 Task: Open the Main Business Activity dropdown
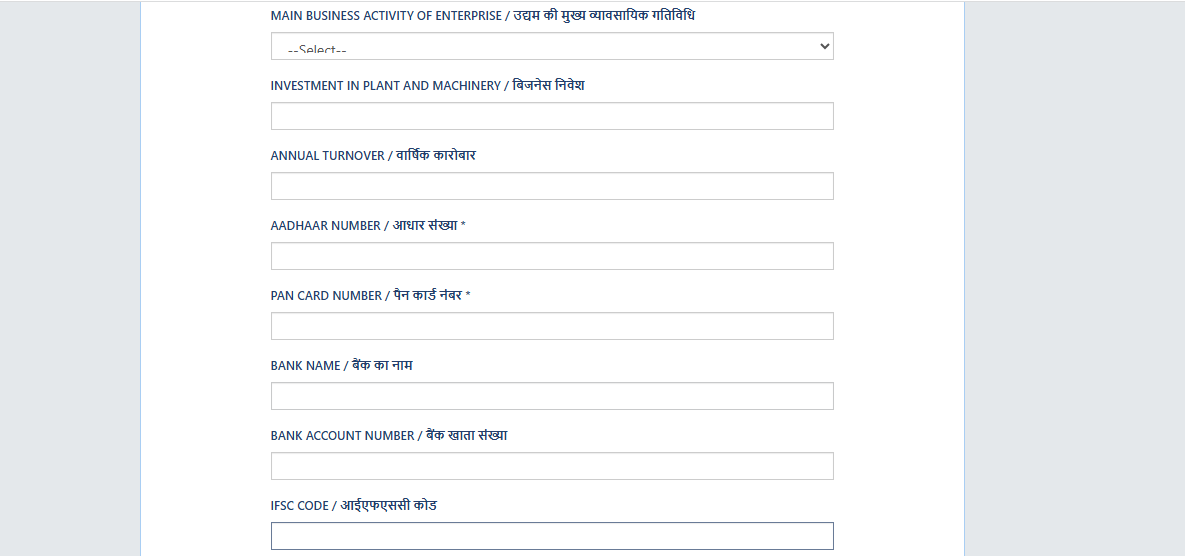click(551, 46)
